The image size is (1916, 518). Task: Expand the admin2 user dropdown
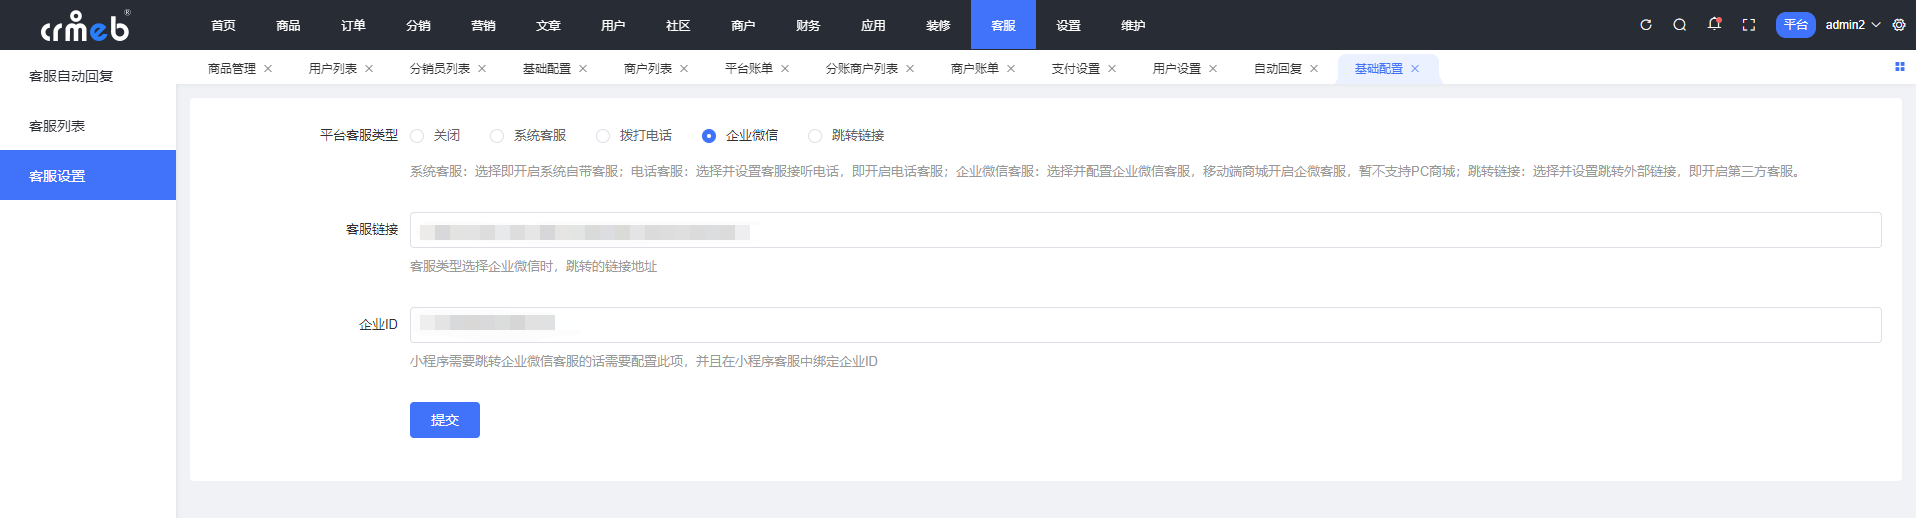(1852, 25)
